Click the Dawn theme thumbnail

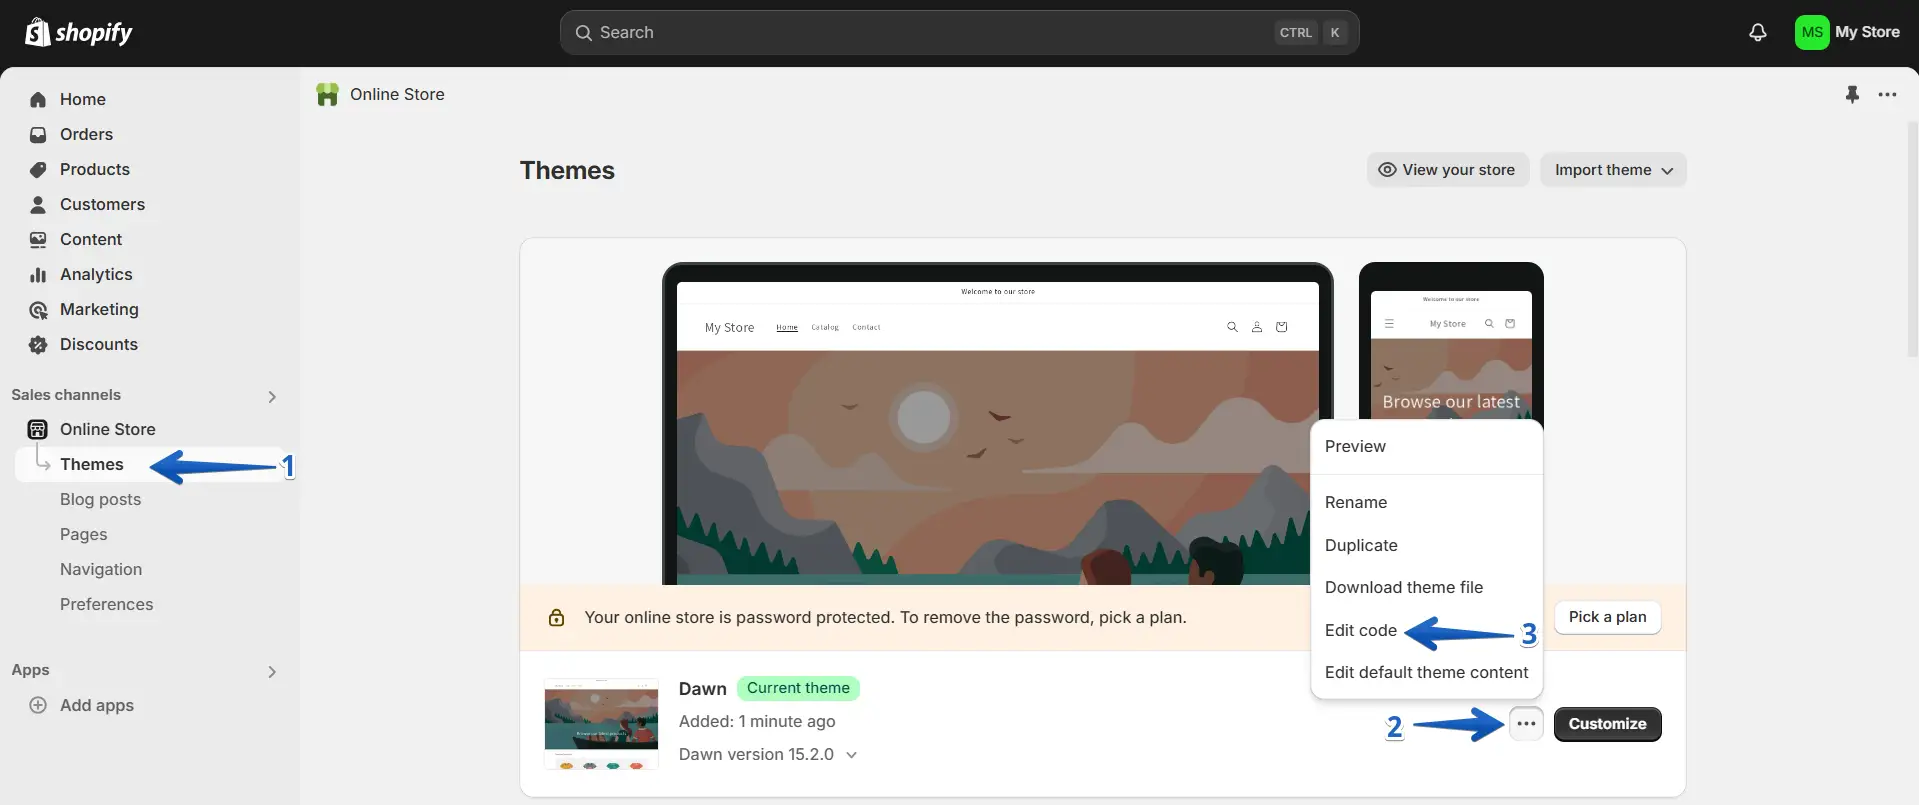tap(601, 724)
